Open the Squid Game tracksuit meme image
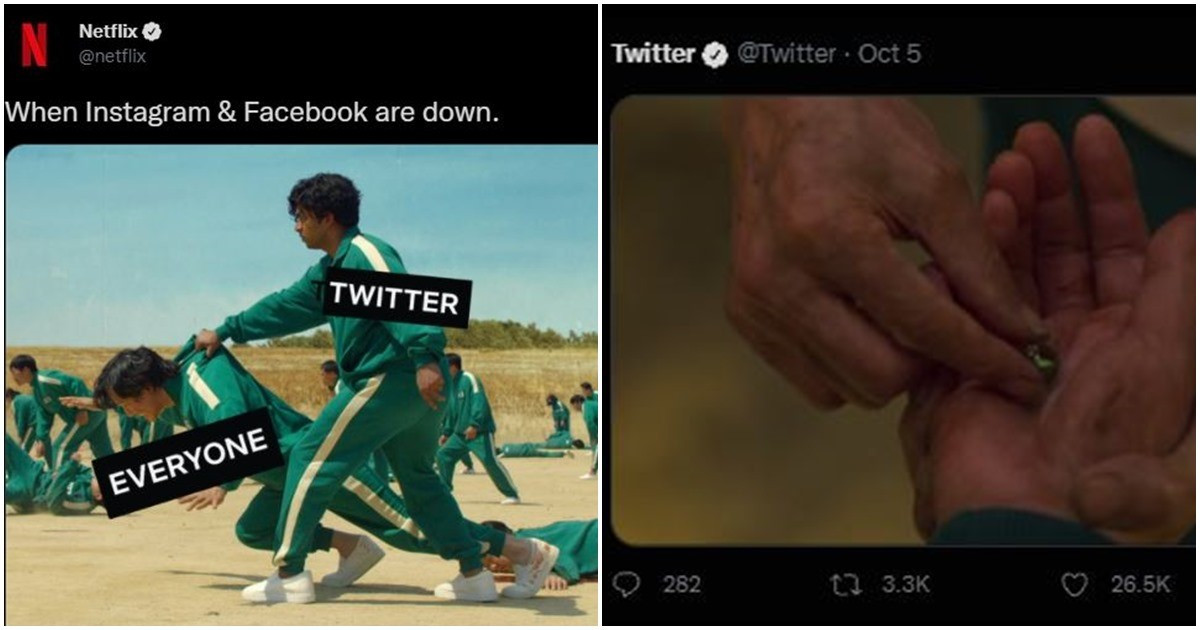Image resolution: width=1200 pixels, height=630 pixels. point(302,385)
